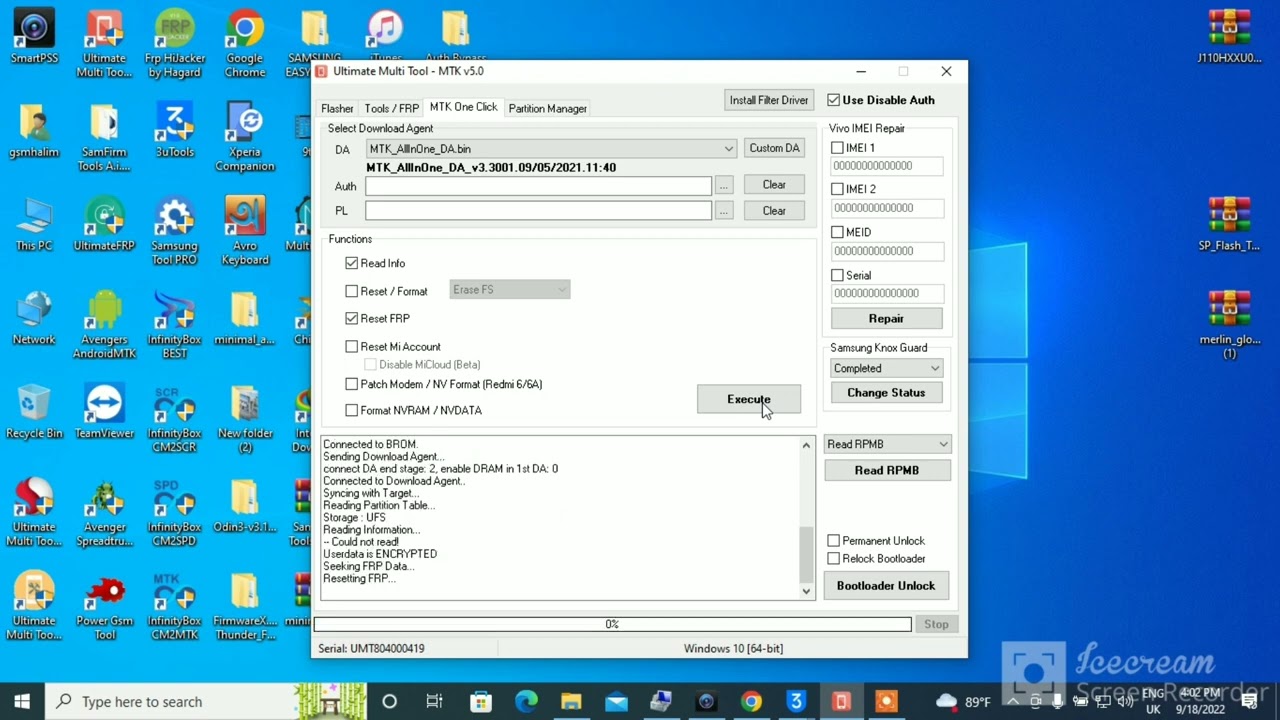Launch Avenger Spreadtrum tool shortcut
The image size is (1280, 720).
coord(104,514)
